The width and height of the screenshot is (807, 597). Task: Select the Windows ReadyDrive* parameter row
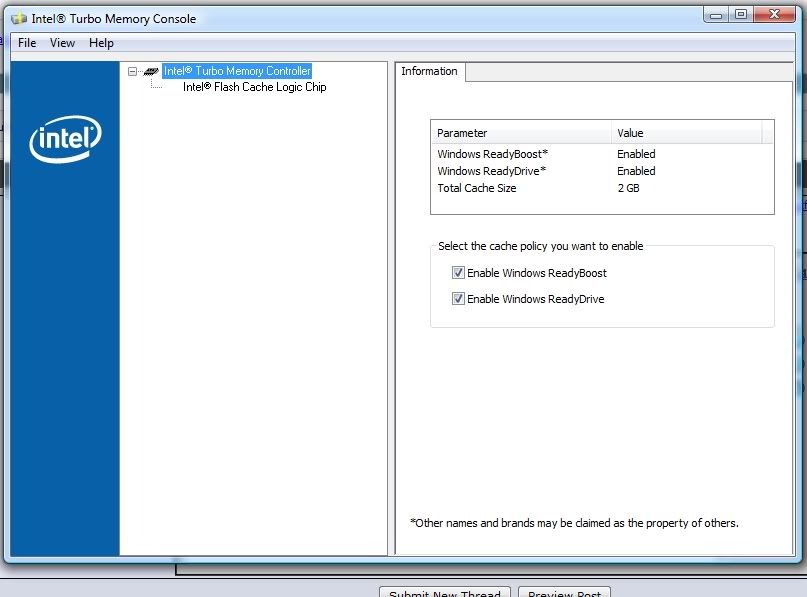pyautogui.click(x=602, y=171)
